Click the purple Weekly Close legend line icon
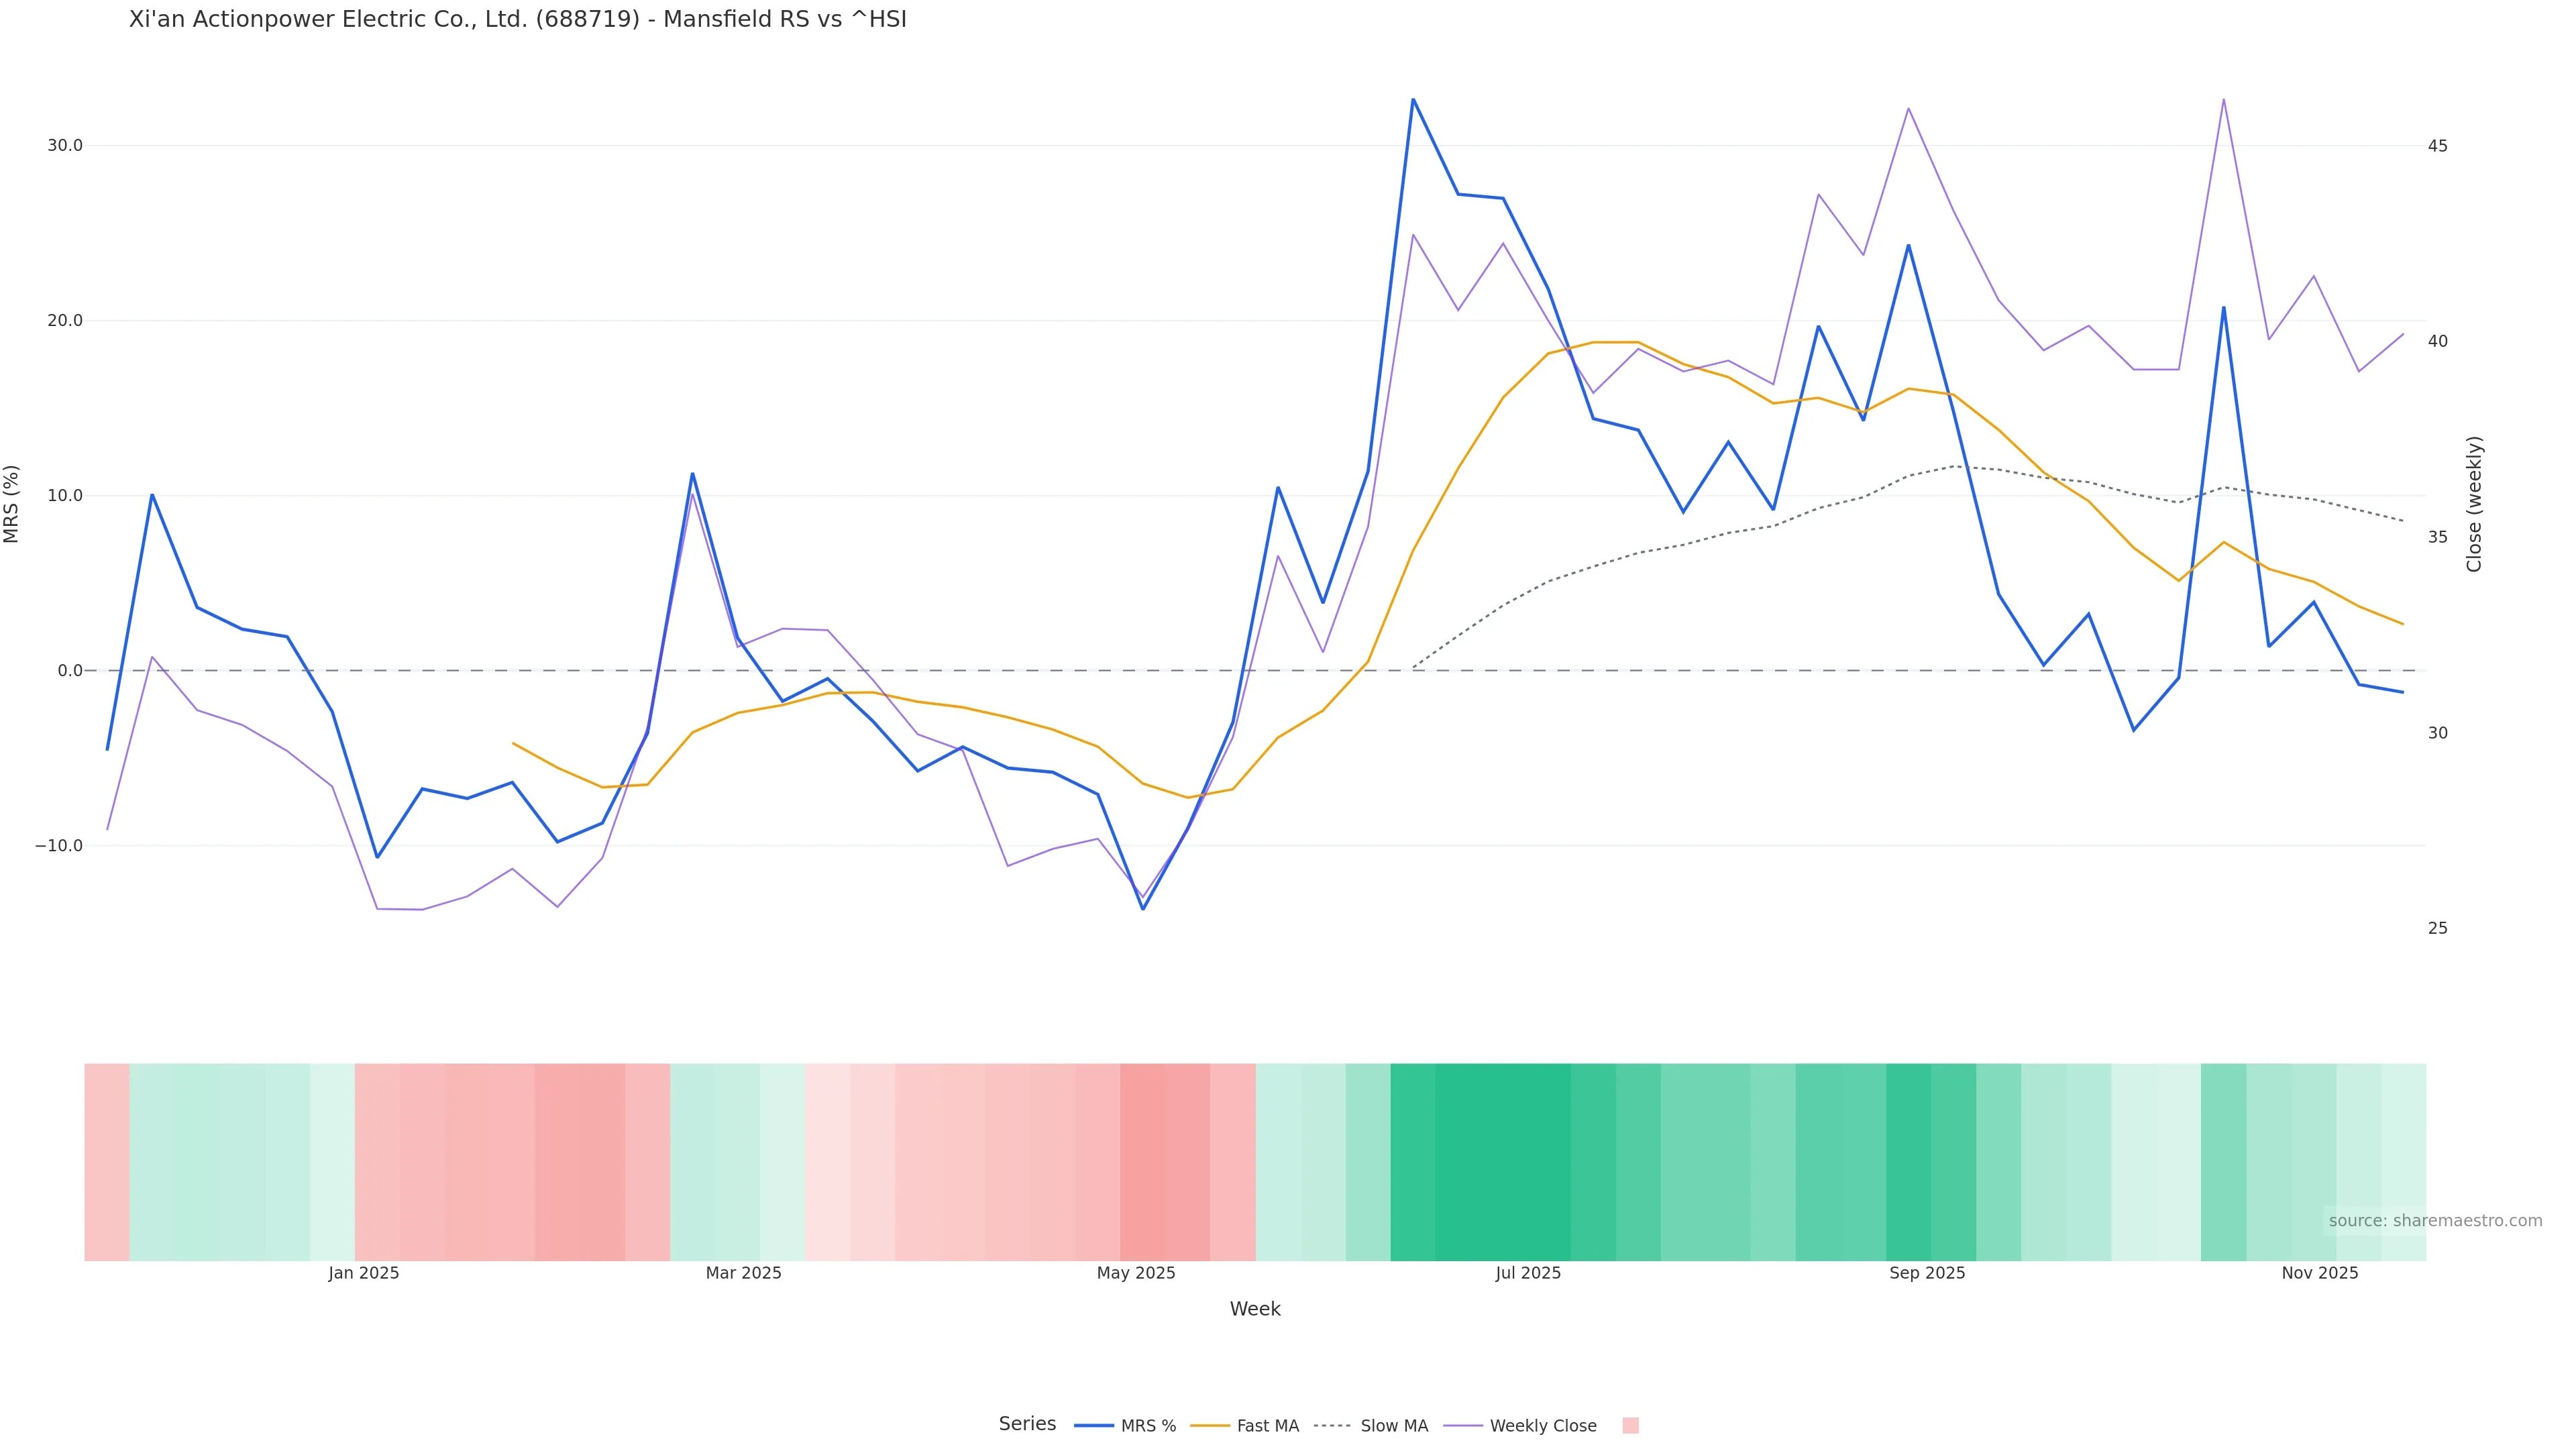Screen dimensions: 2576x1449 pyautogui.click(x=1463, y=1426)
